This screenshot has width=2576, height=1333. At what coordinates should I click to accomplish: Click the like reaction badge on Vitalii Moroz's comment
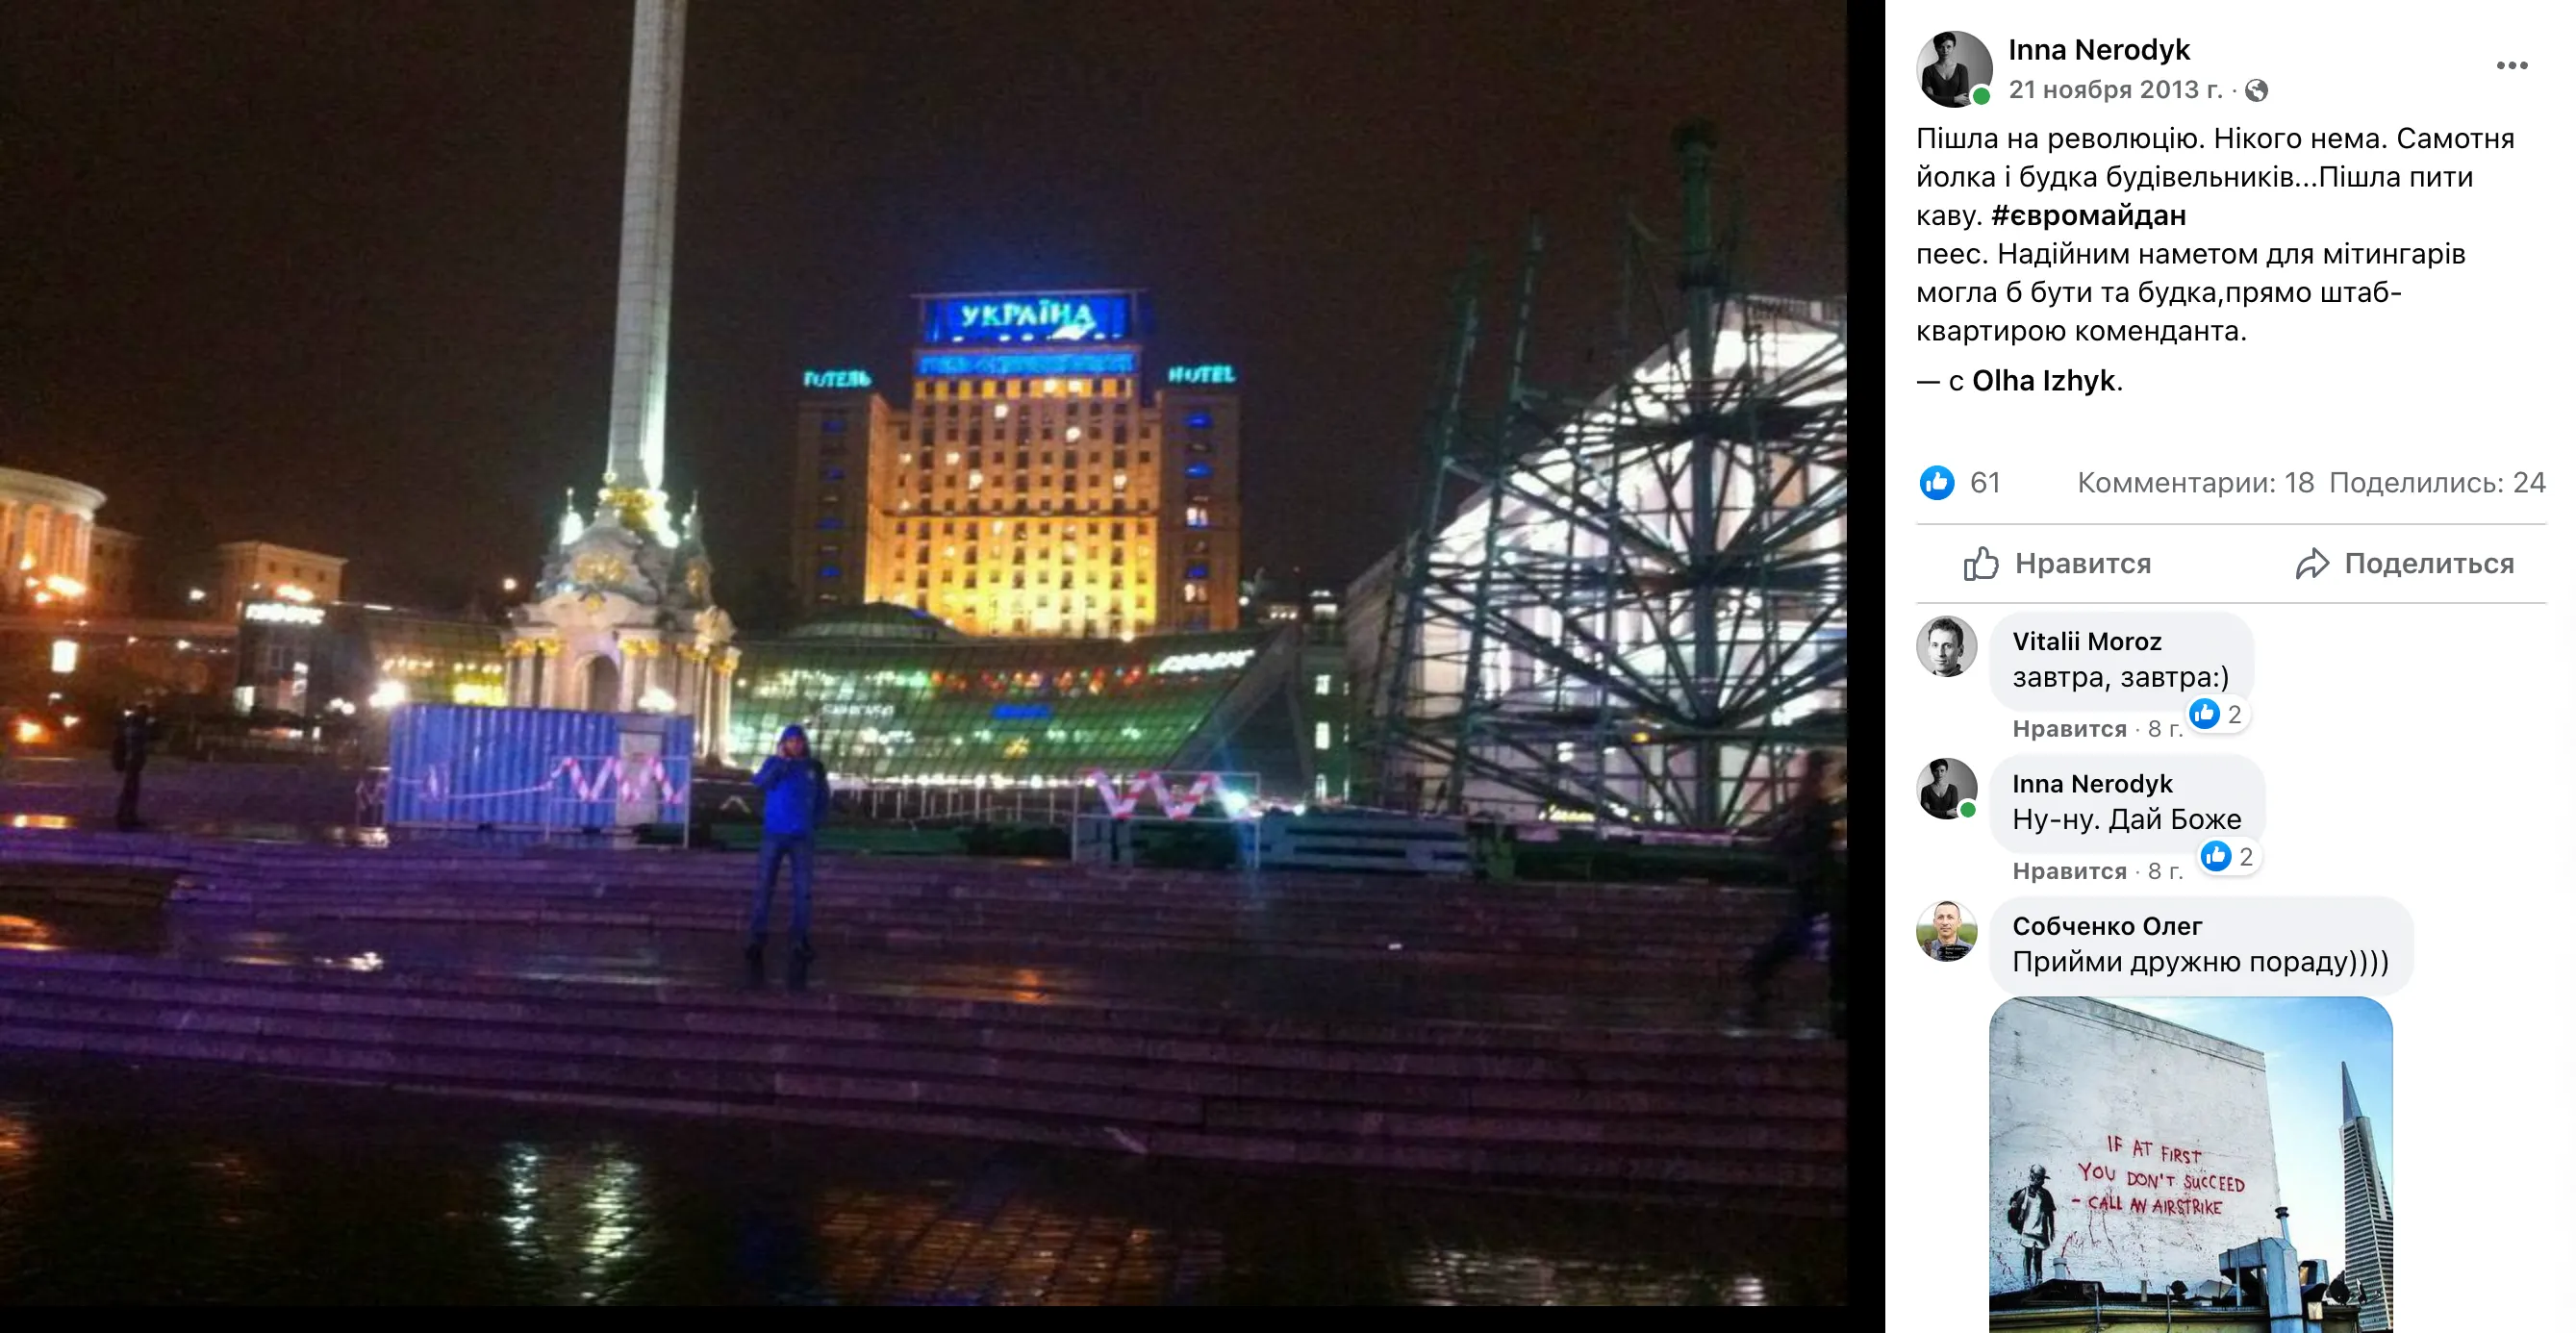coord(2217,714)
